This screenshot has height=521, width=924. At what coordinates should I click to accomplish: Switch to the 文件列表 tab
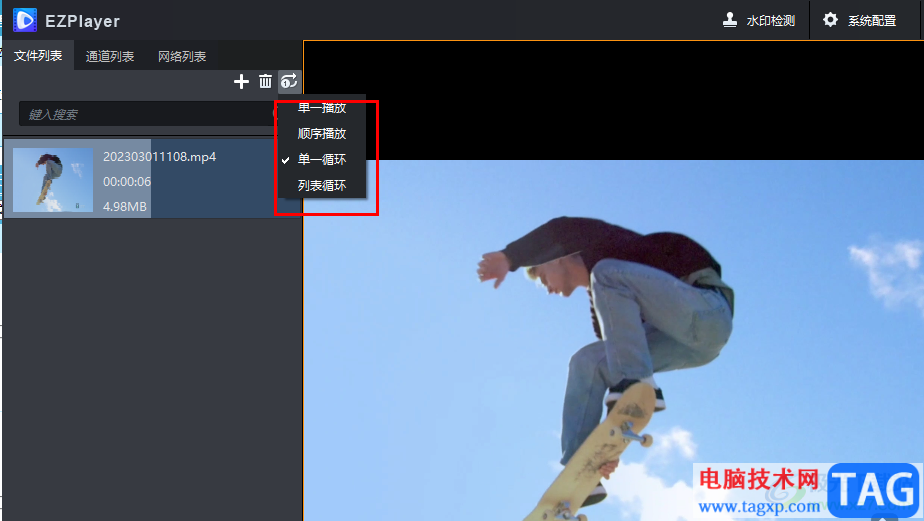38,56
